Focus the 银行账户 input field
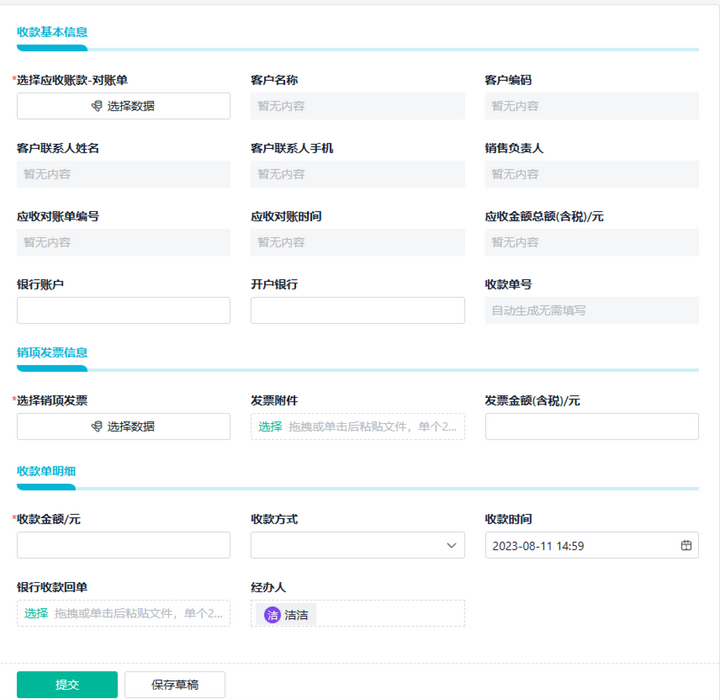Screen dimensions: 720x700 123,310
